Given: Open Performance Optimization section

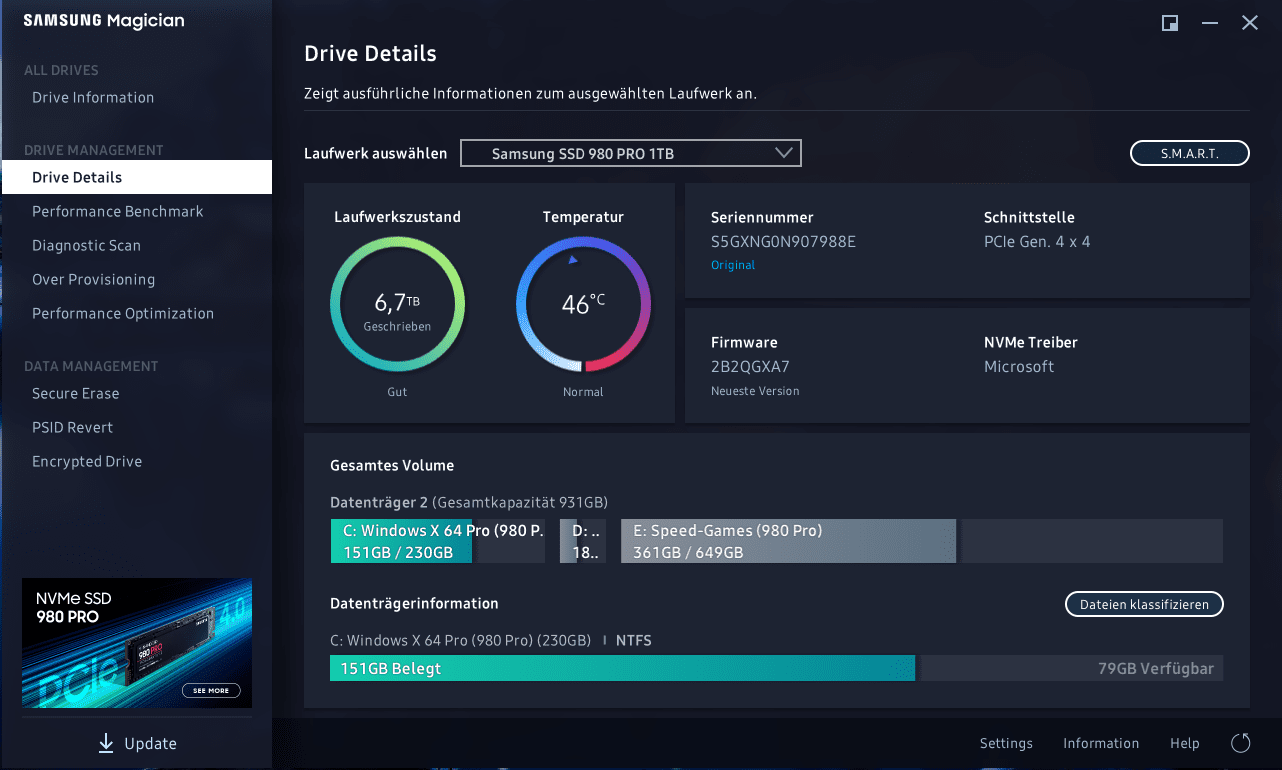Looking at the screenshot, I should tap(123, 313).
